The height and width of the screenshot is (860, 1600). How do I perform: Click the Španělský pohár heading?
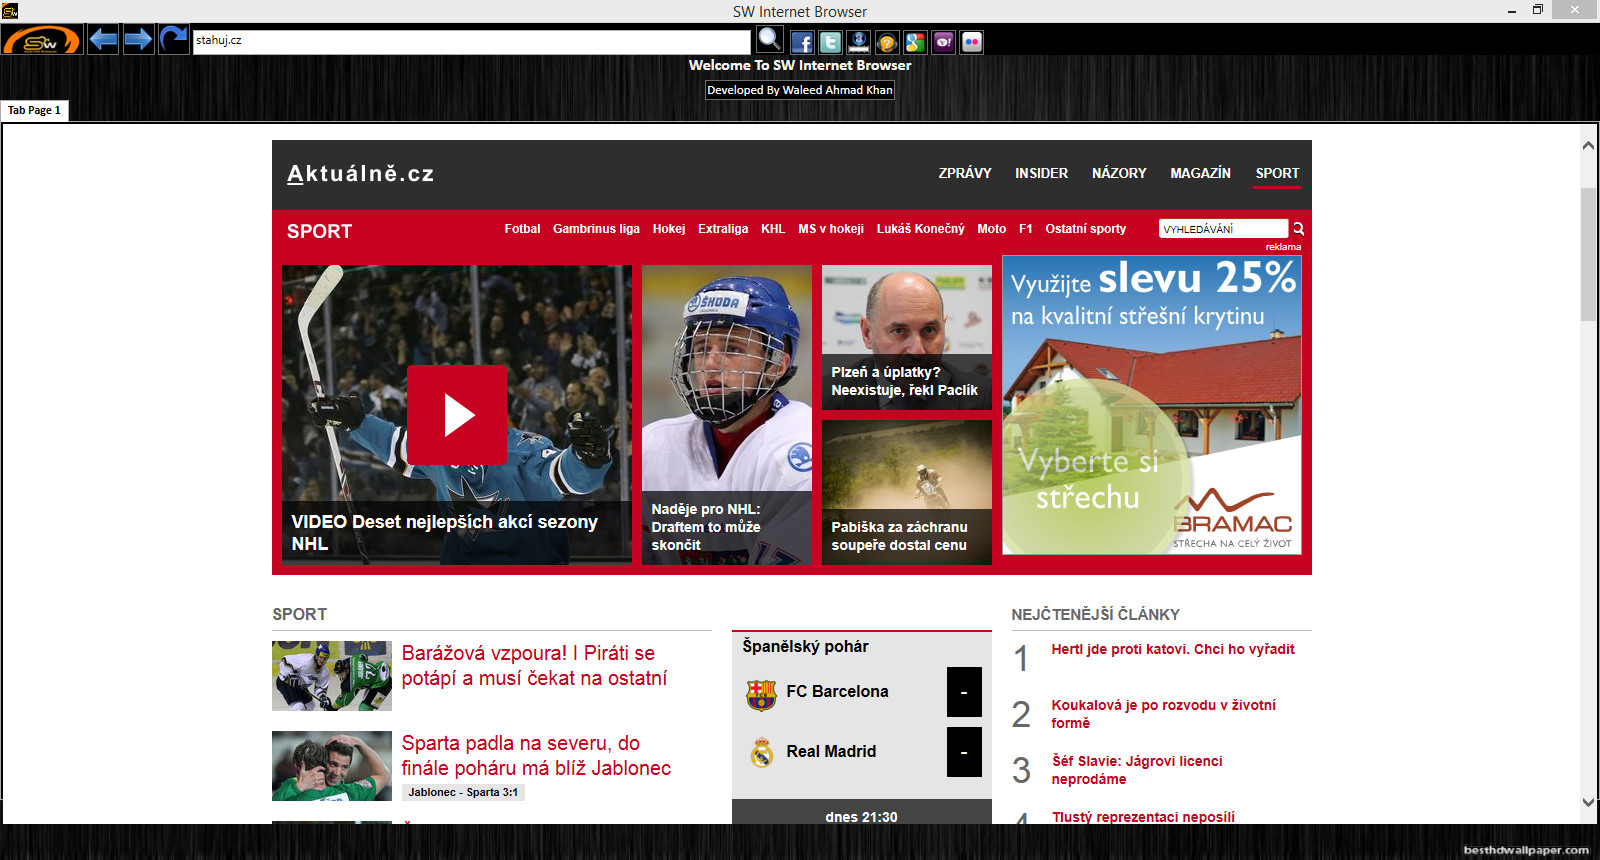805,646
